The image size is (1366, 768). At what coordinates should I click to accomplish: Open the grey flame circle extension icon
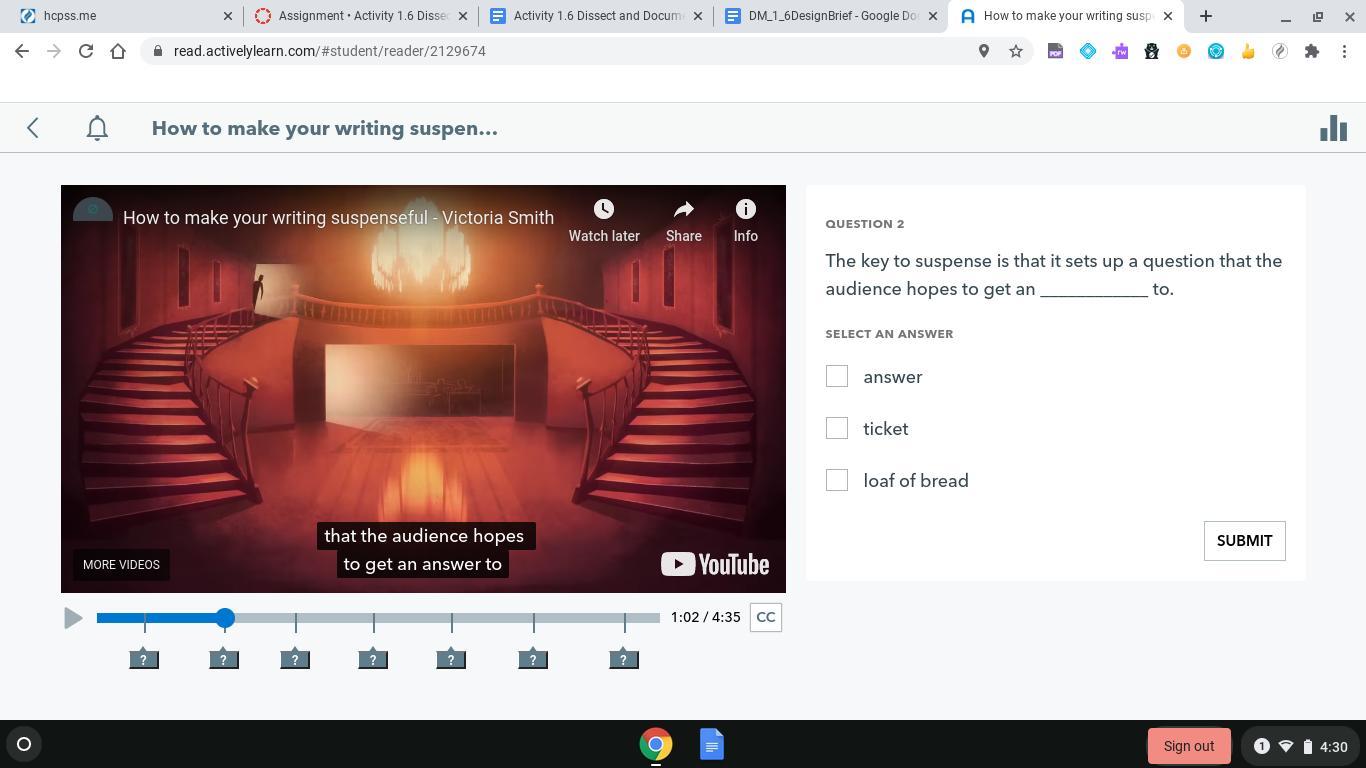1280,51
